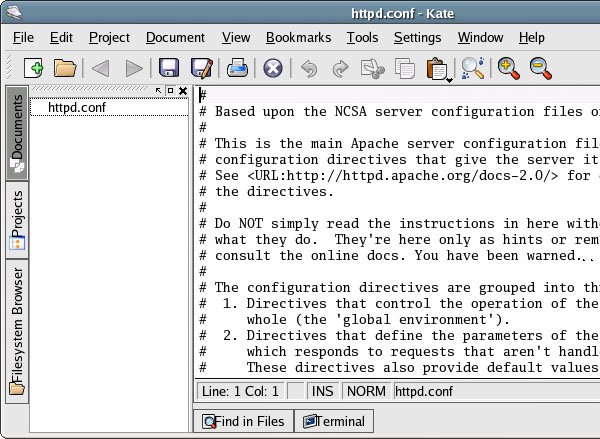The width and height of the screenshot is (600, 439).
Task: Click the Find magnifier icon
Action: (472, 68)
